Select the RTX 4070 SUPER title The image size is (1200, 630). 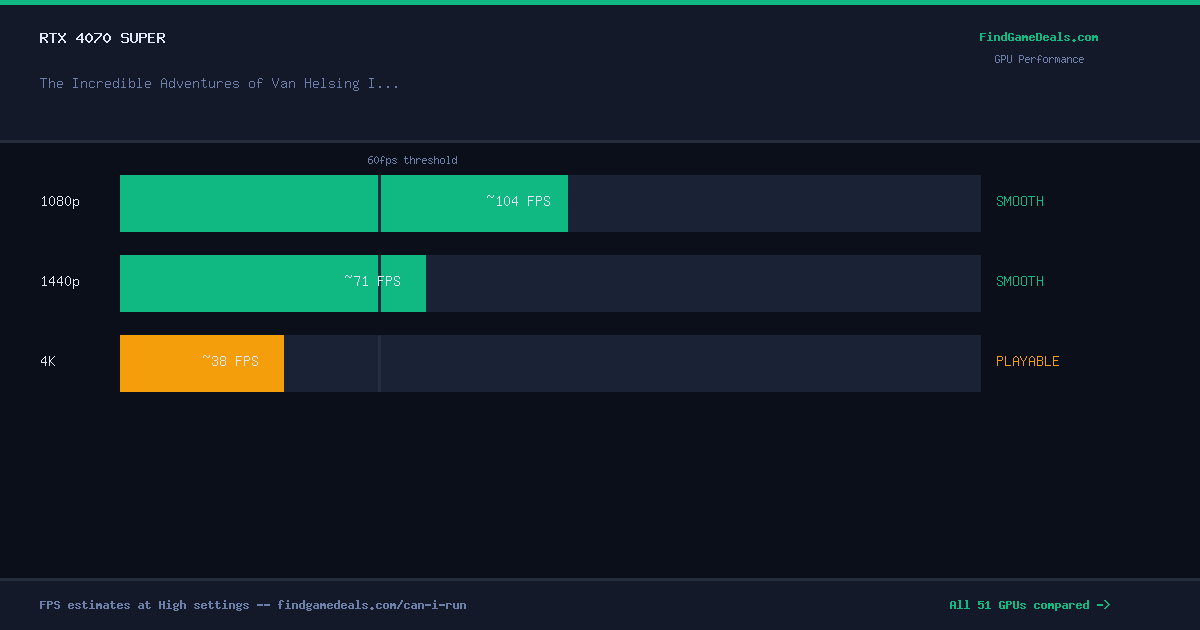(x=103, y=38)
